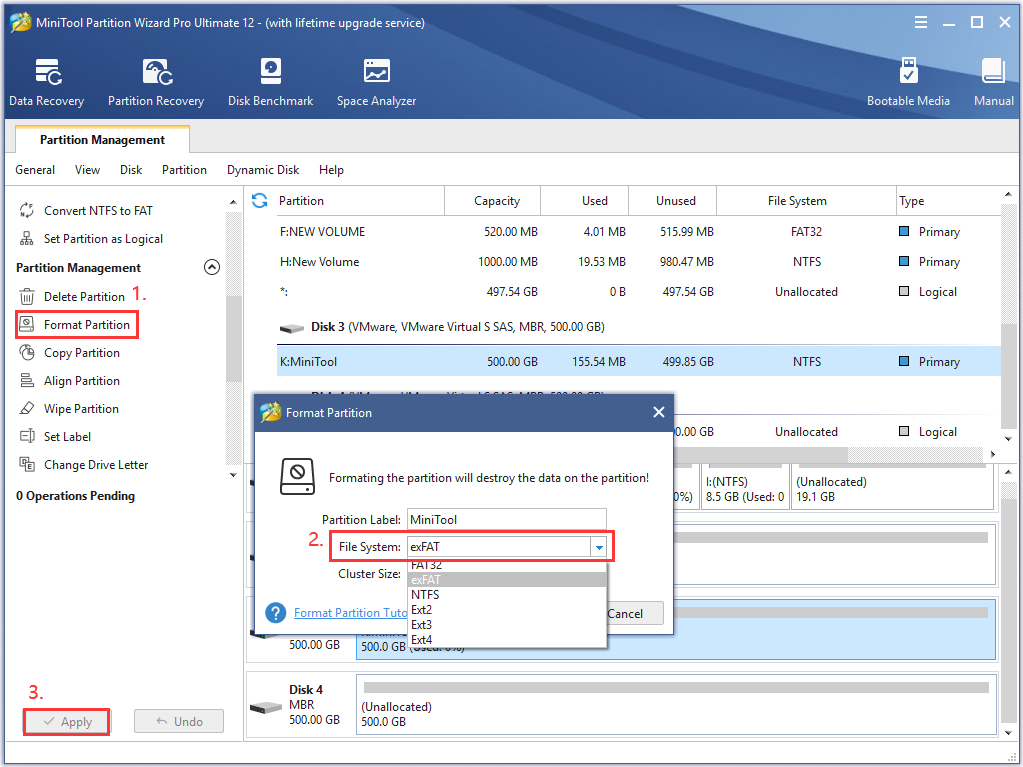The image size is (1023, 767).
Task: Sort by the Type column header
Action: coord(949,201)
